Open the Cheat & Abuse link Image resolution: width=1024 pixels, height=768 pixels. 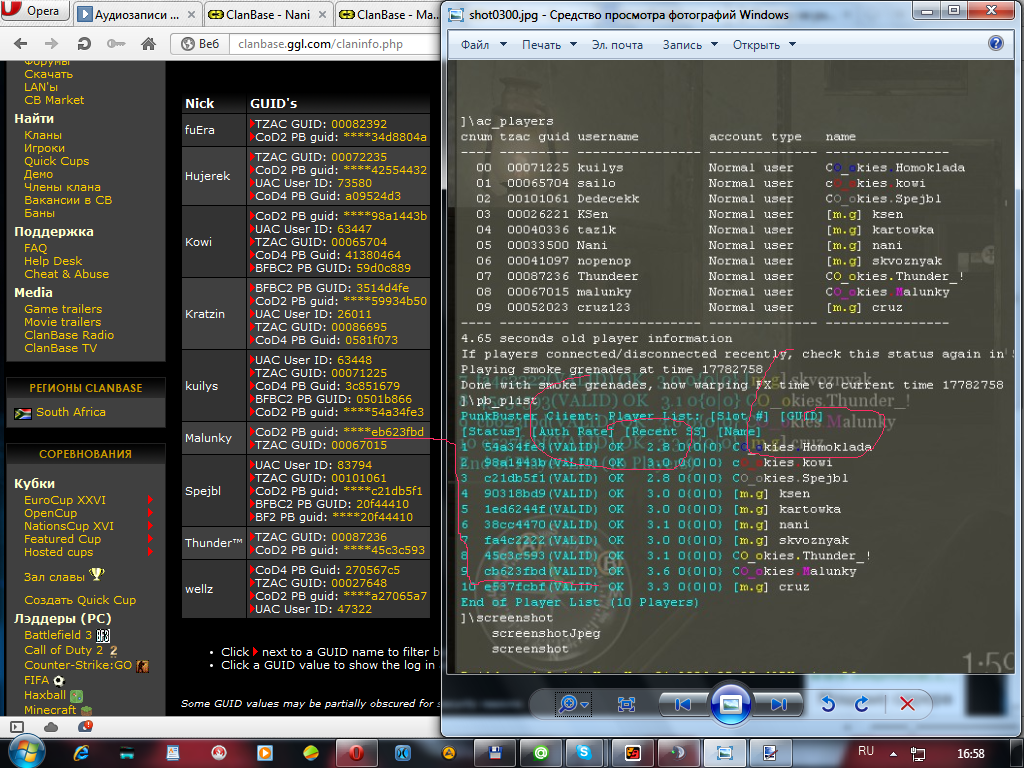tap(67, 274)
